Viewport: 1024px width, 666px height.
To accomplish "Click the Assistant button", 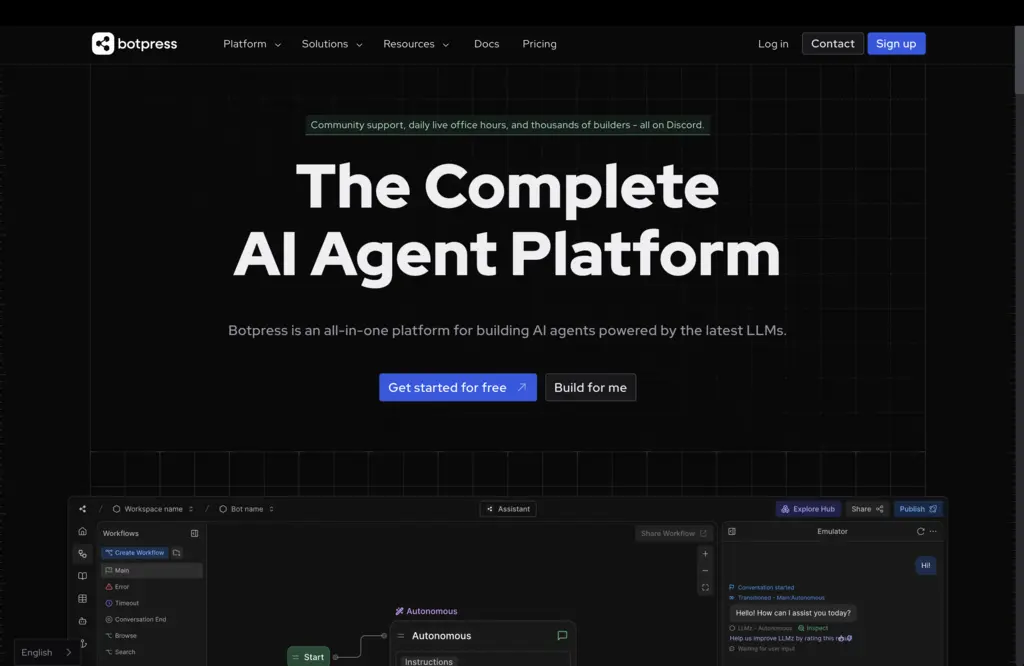I will 508,509.
